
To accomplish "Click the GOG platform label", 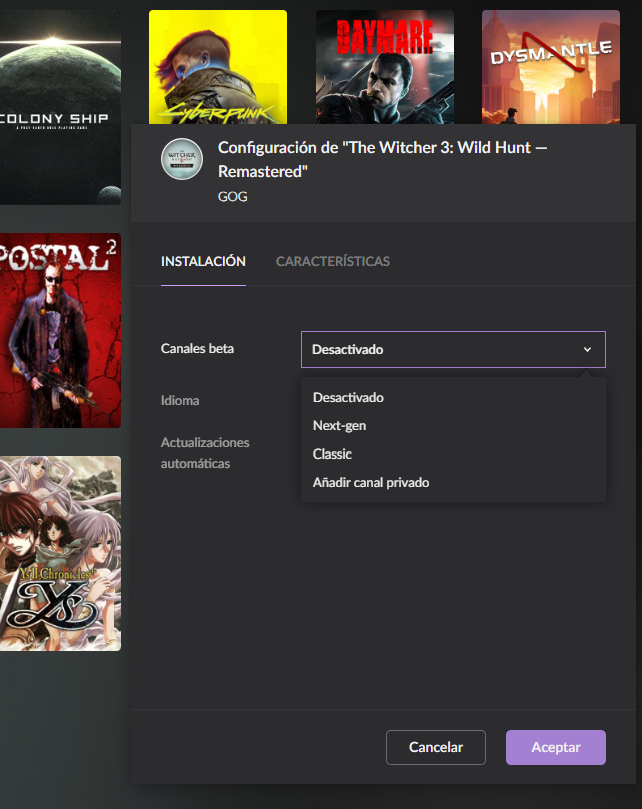I will (232, 197).
